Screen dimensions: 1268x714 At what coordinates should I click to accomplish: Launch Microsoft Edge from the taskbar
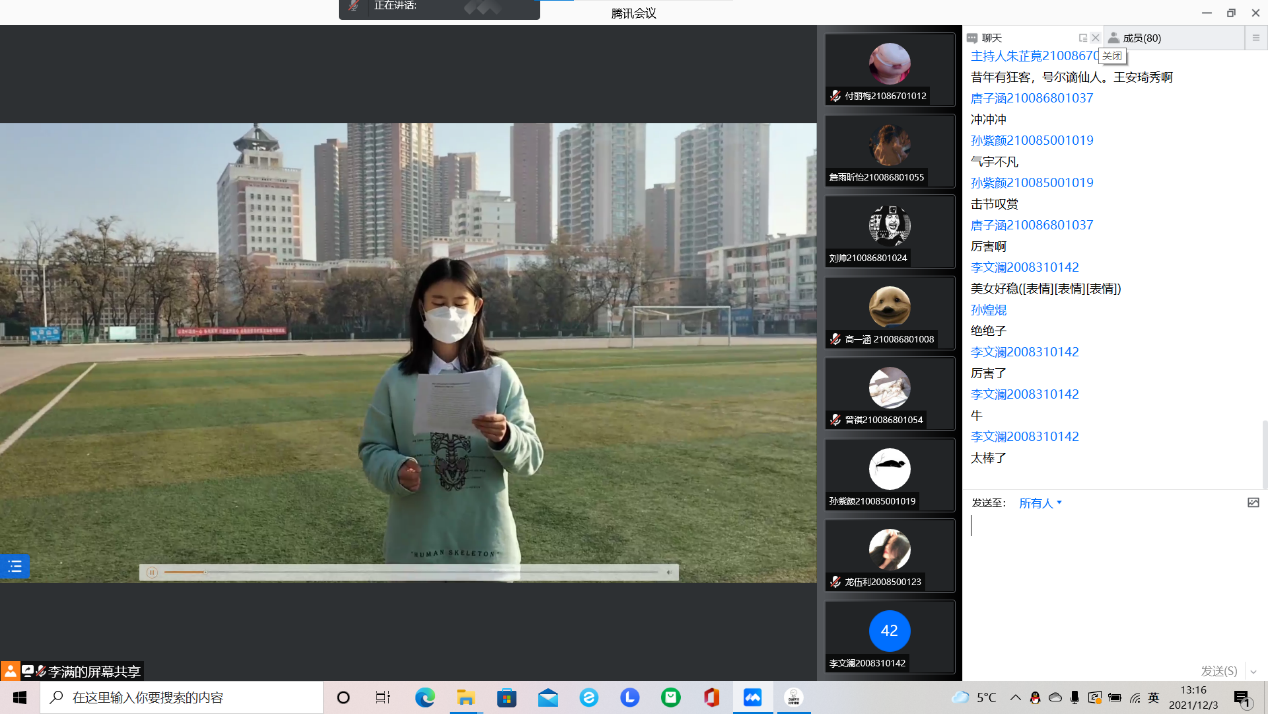[x=425, y=698]
